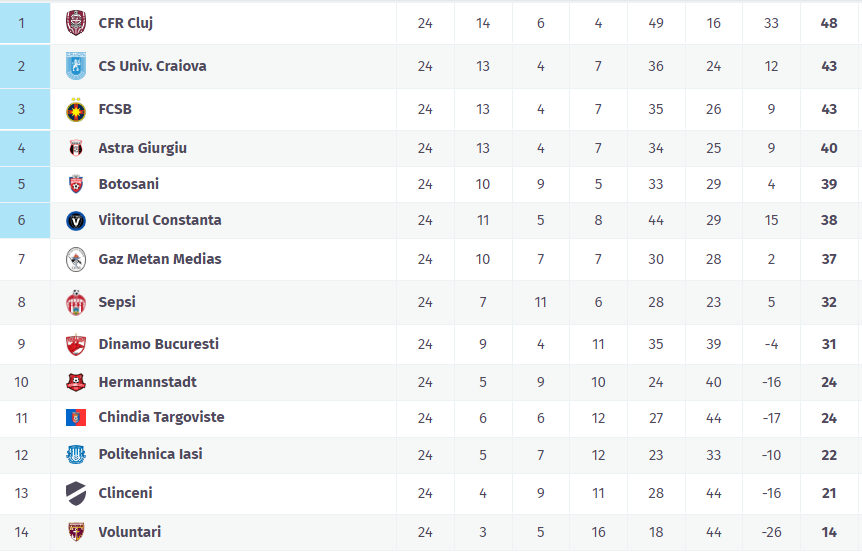Select the Dinamo Bucuresti team name

click(x=158, y=344)
